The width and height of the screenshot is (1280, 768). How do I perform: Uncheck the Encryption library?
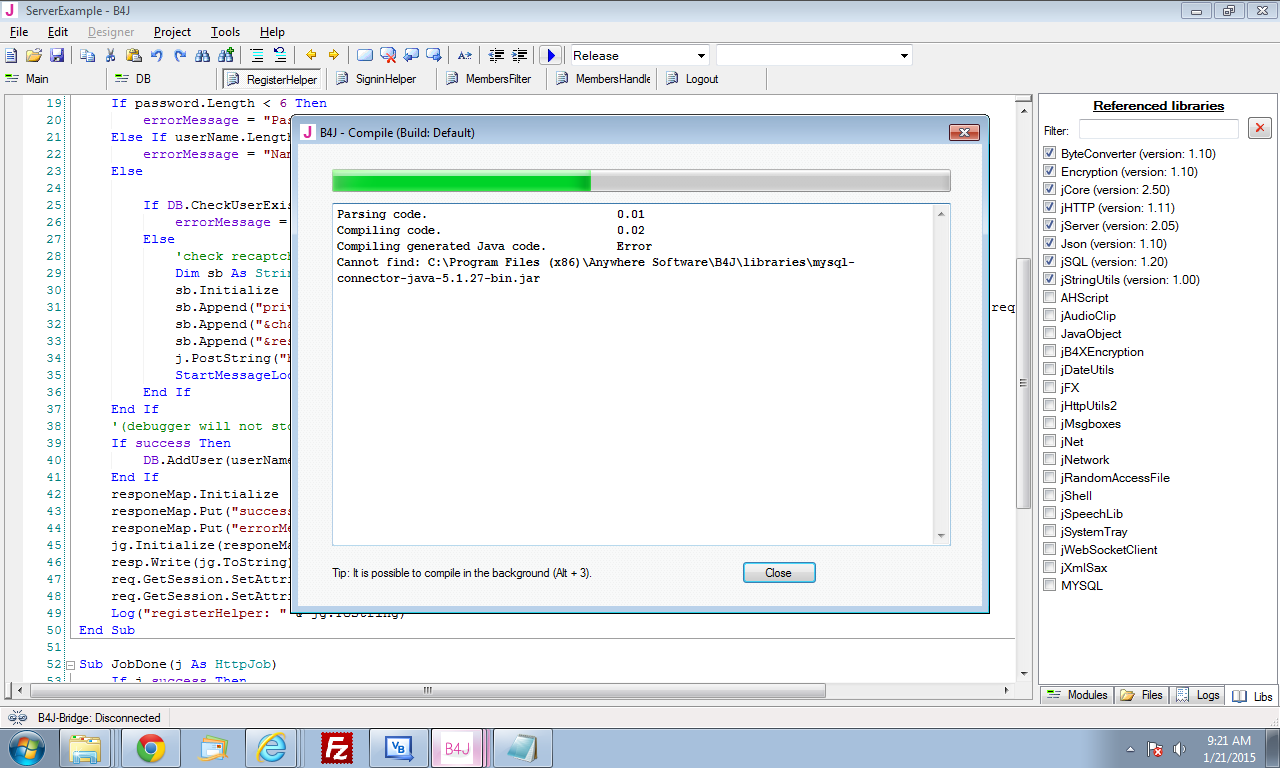(1049, 172)
